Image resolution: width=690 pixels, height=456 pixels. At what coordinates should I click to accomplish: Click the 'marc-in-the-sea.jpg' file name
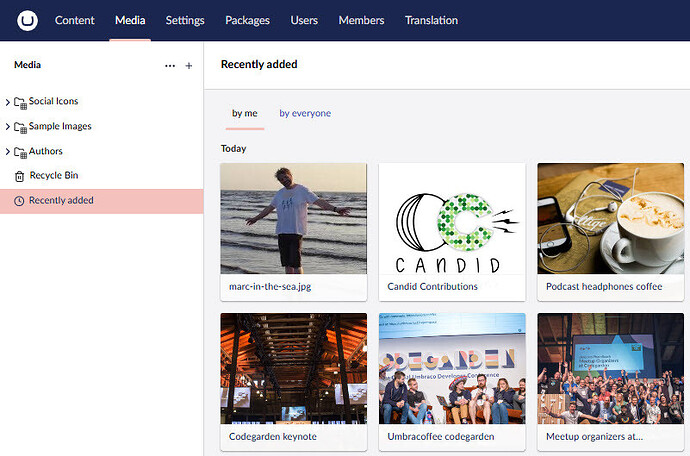tap(270, 287)
